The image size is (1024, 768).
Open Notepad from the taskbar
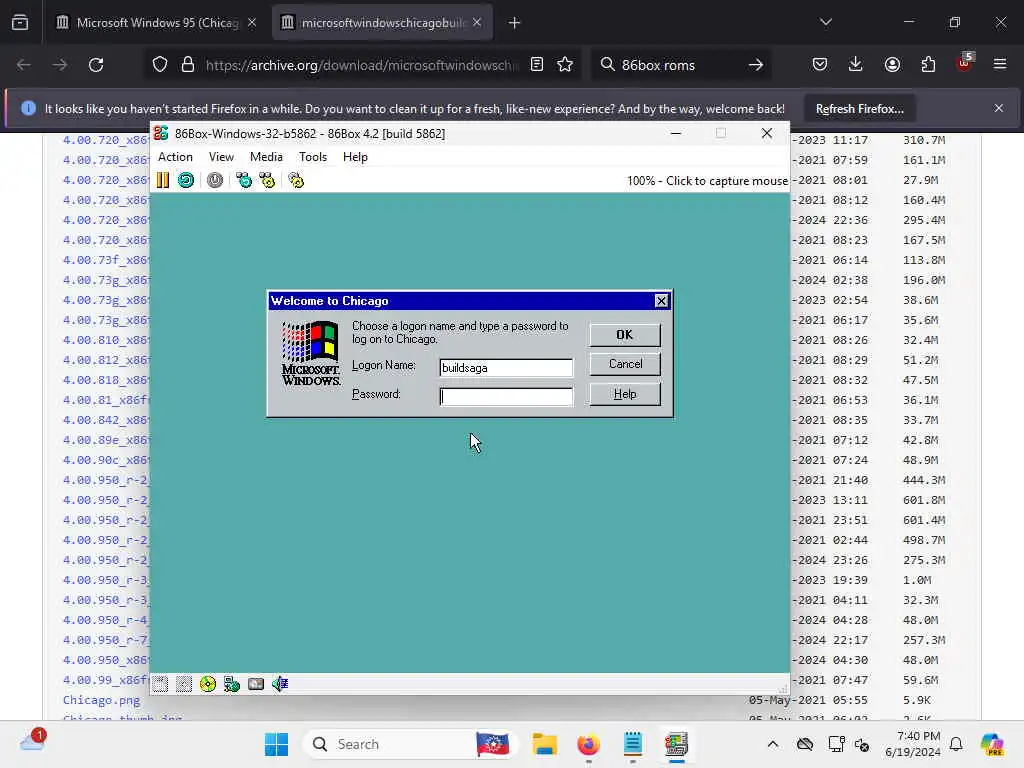pyautogui.click(x=632, y=744)
